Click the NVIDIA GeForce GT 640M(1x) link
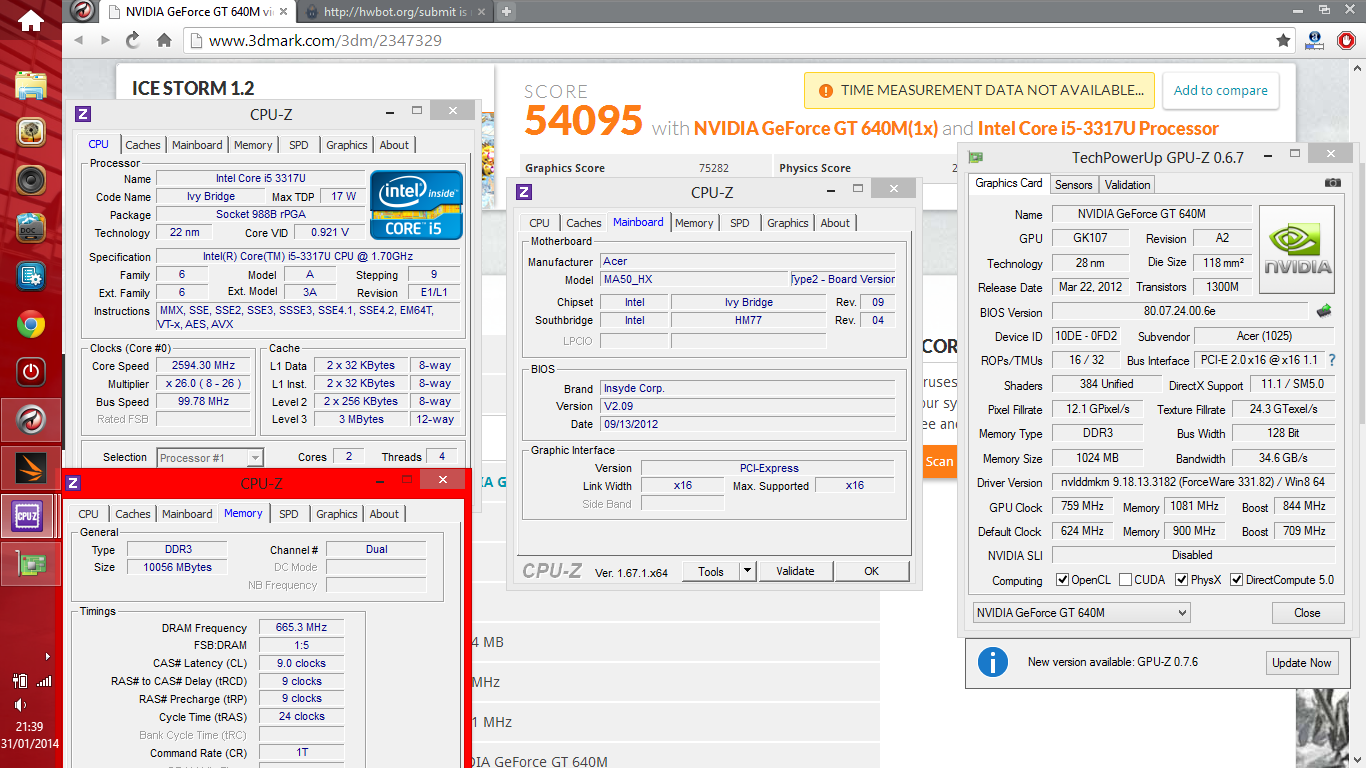The image size is (1366, 768). point(815,128)
